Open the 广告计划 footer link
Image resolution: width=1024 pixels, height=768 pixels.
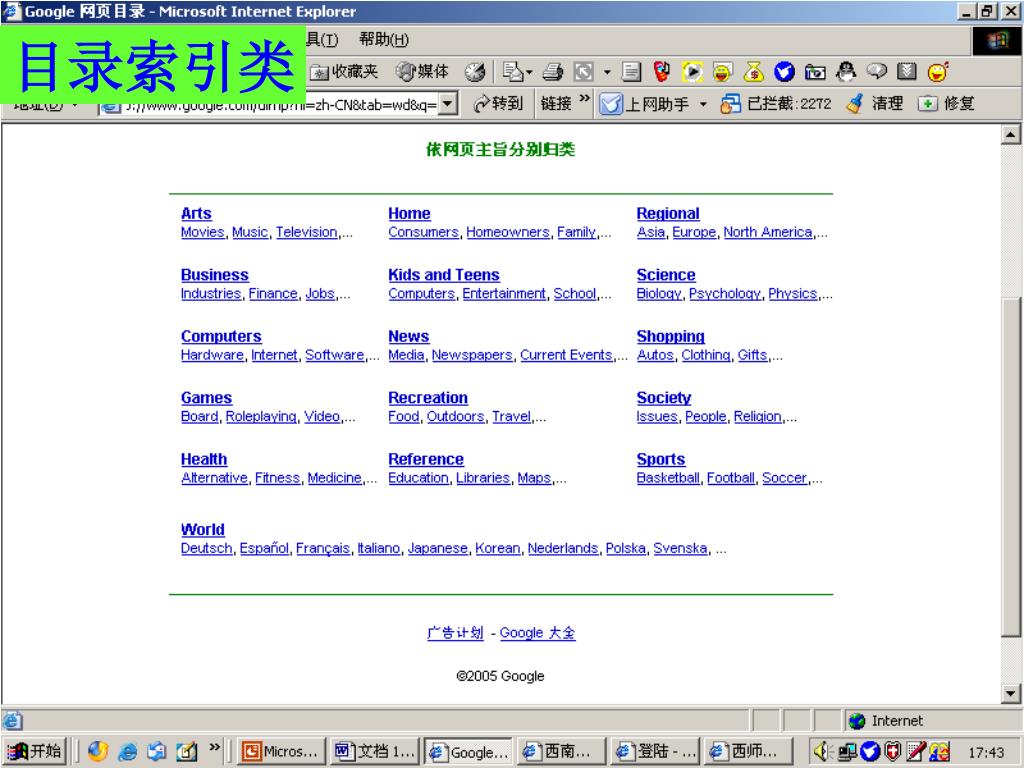point(455,633)
